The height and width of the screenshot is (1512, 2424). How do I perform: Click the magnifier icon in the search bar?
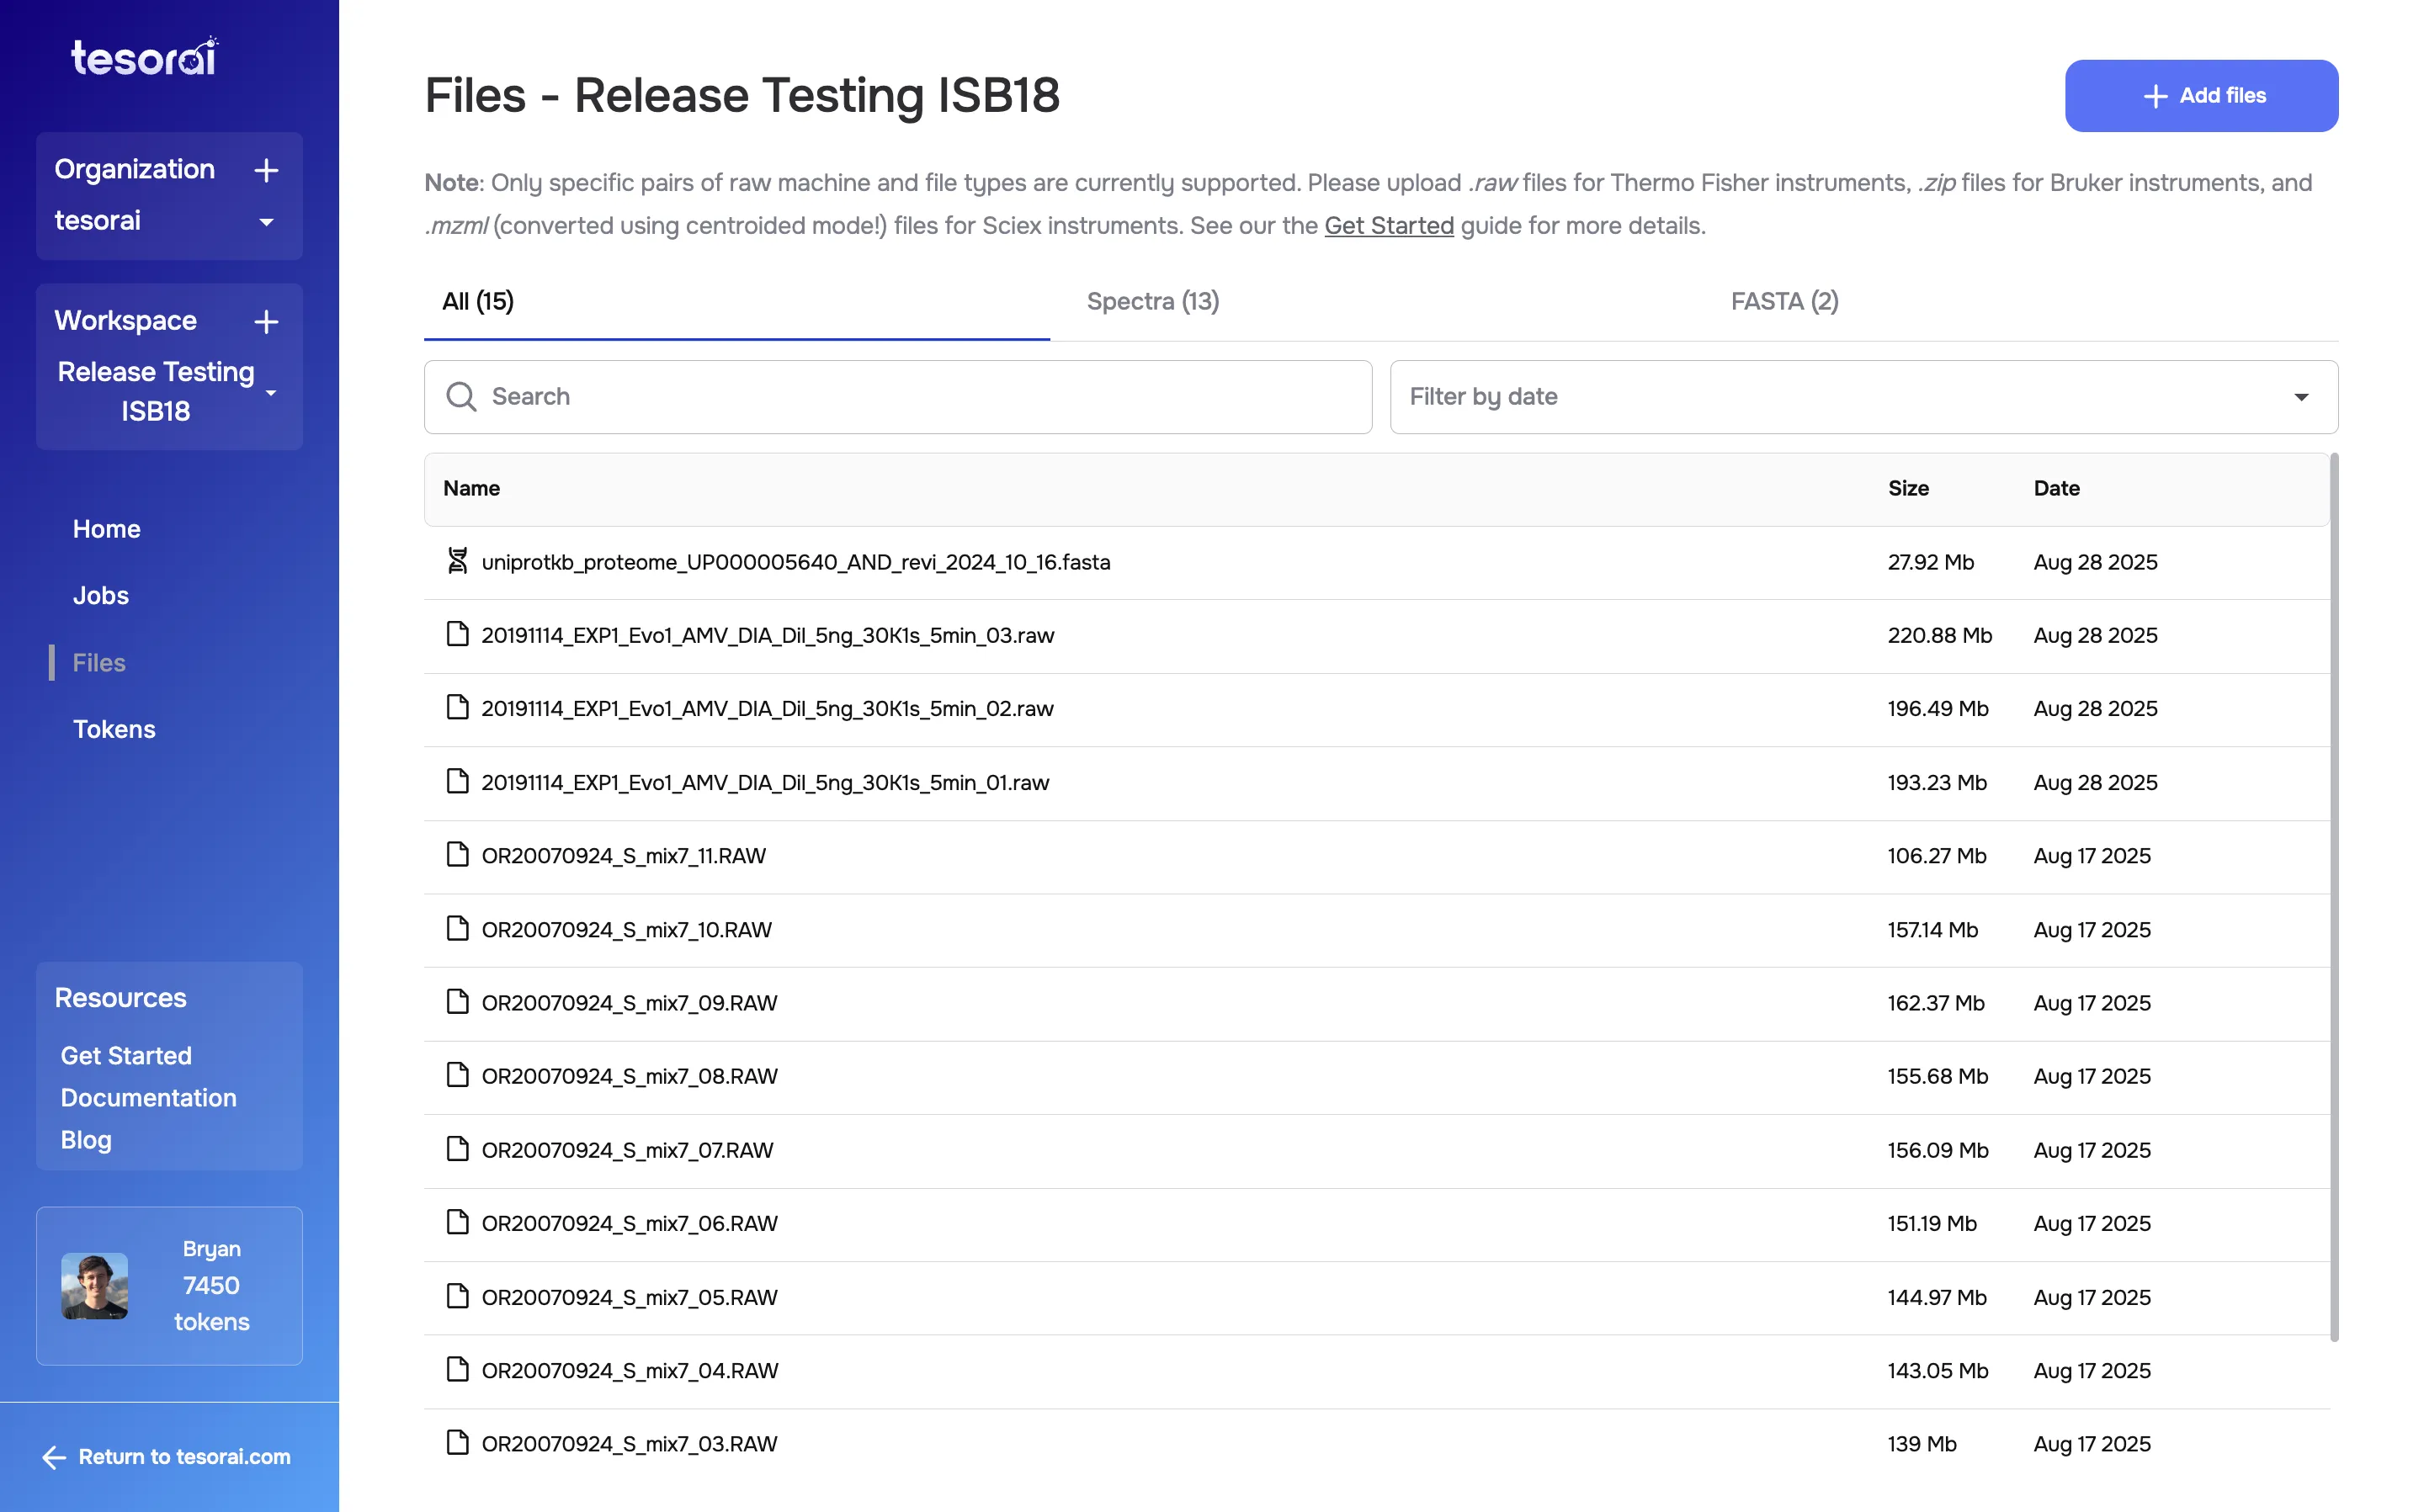click(461, 397)
